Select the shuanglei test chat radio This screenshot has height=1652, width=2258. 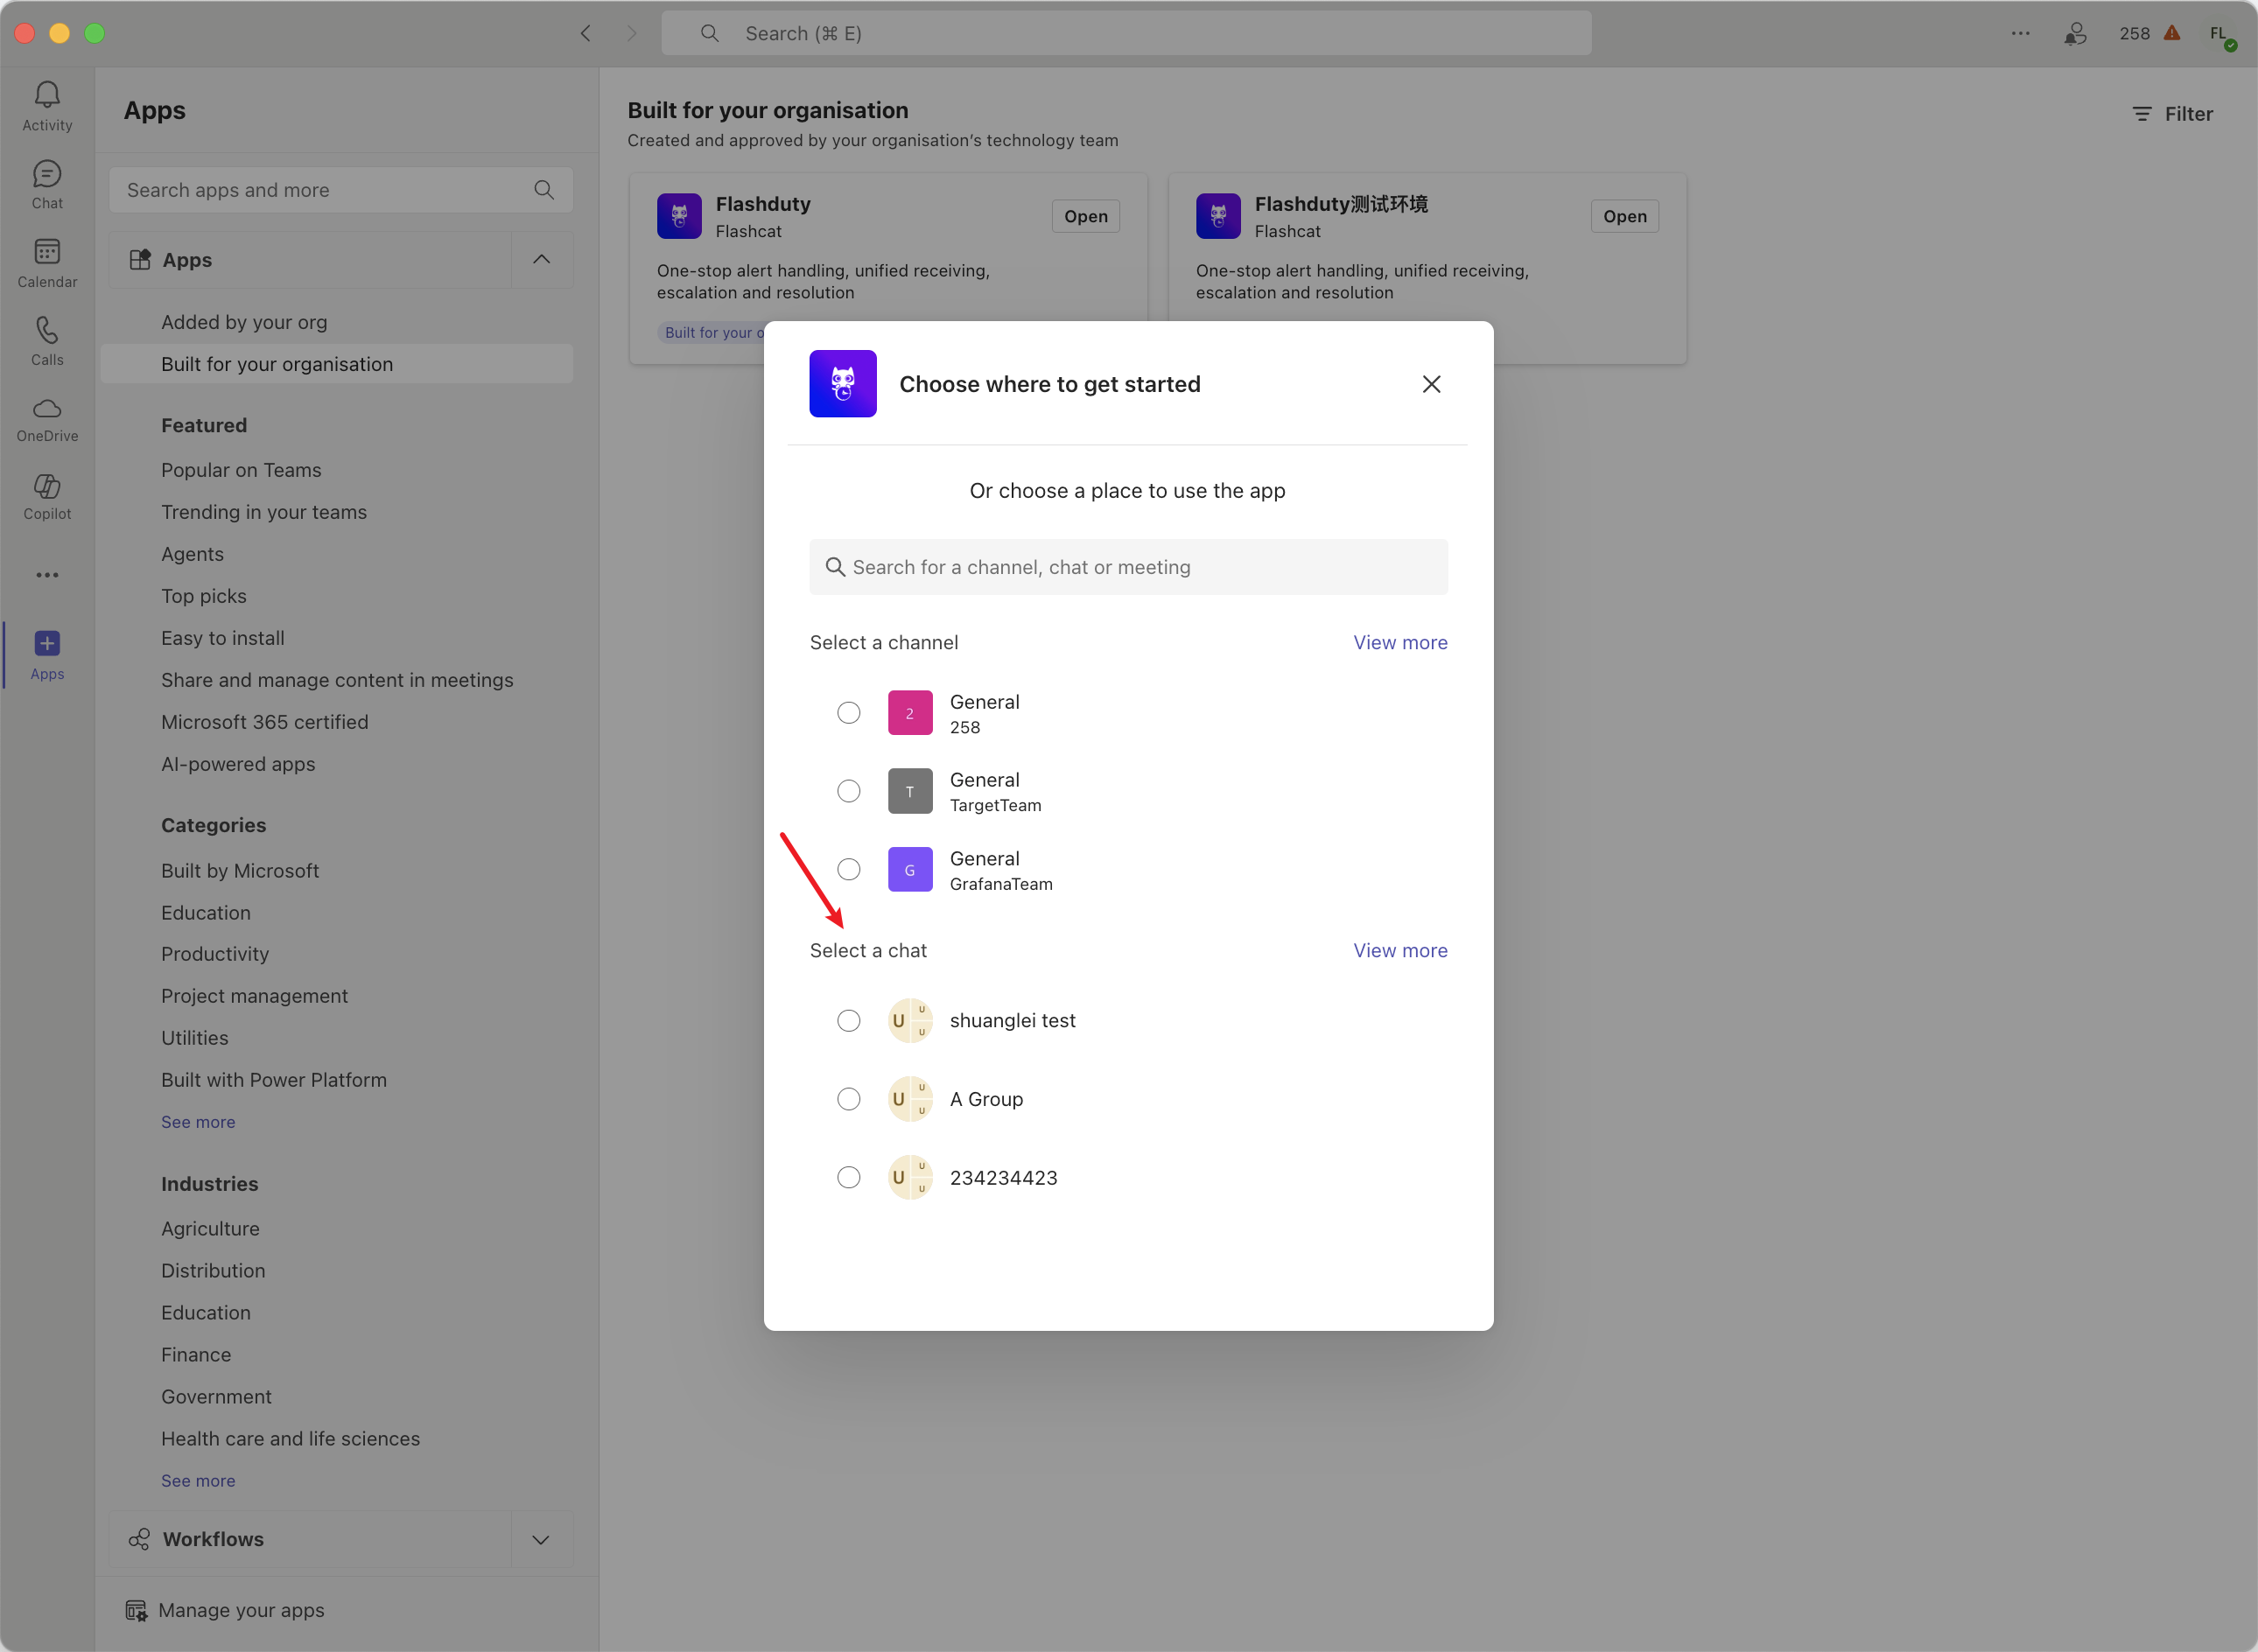pos(848,1021)
